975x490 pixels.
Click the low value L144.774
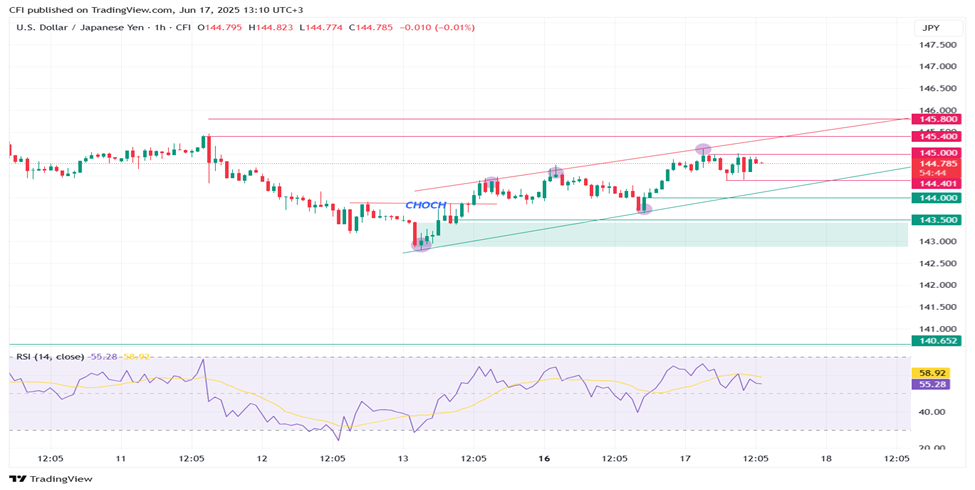tap(320, 27)
